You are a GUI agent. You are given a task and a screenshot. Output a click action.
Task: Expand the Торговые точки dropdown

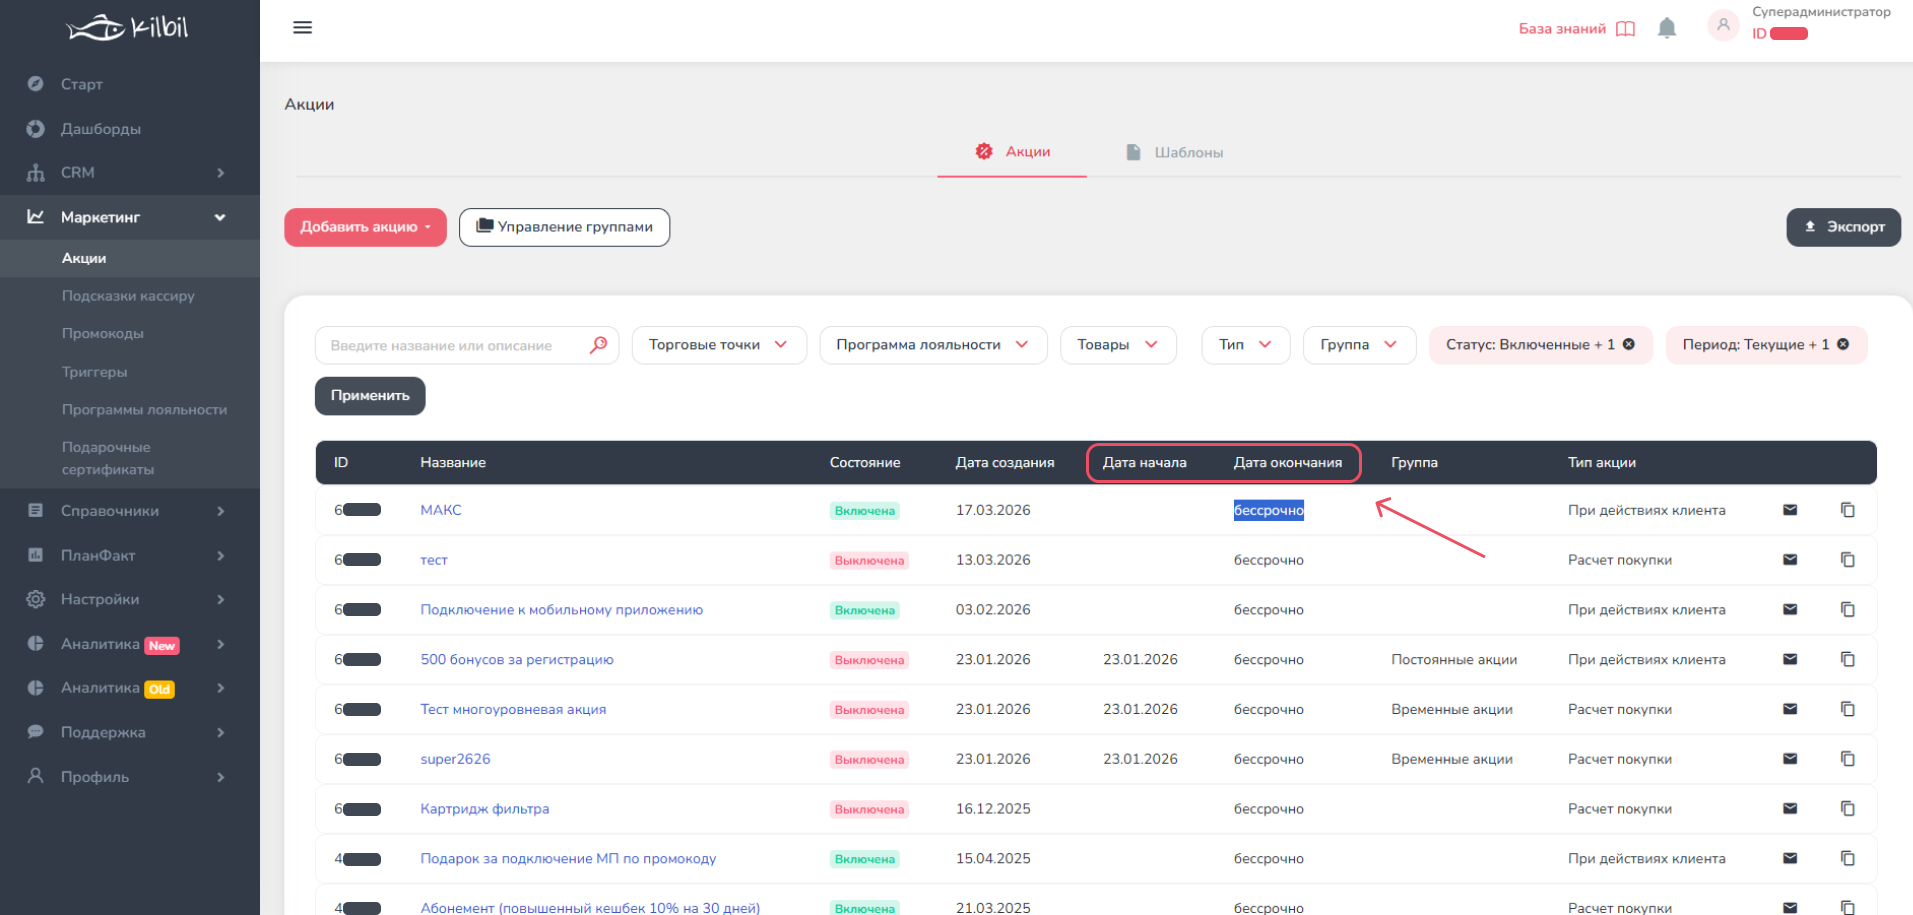[x=718, y=345]
